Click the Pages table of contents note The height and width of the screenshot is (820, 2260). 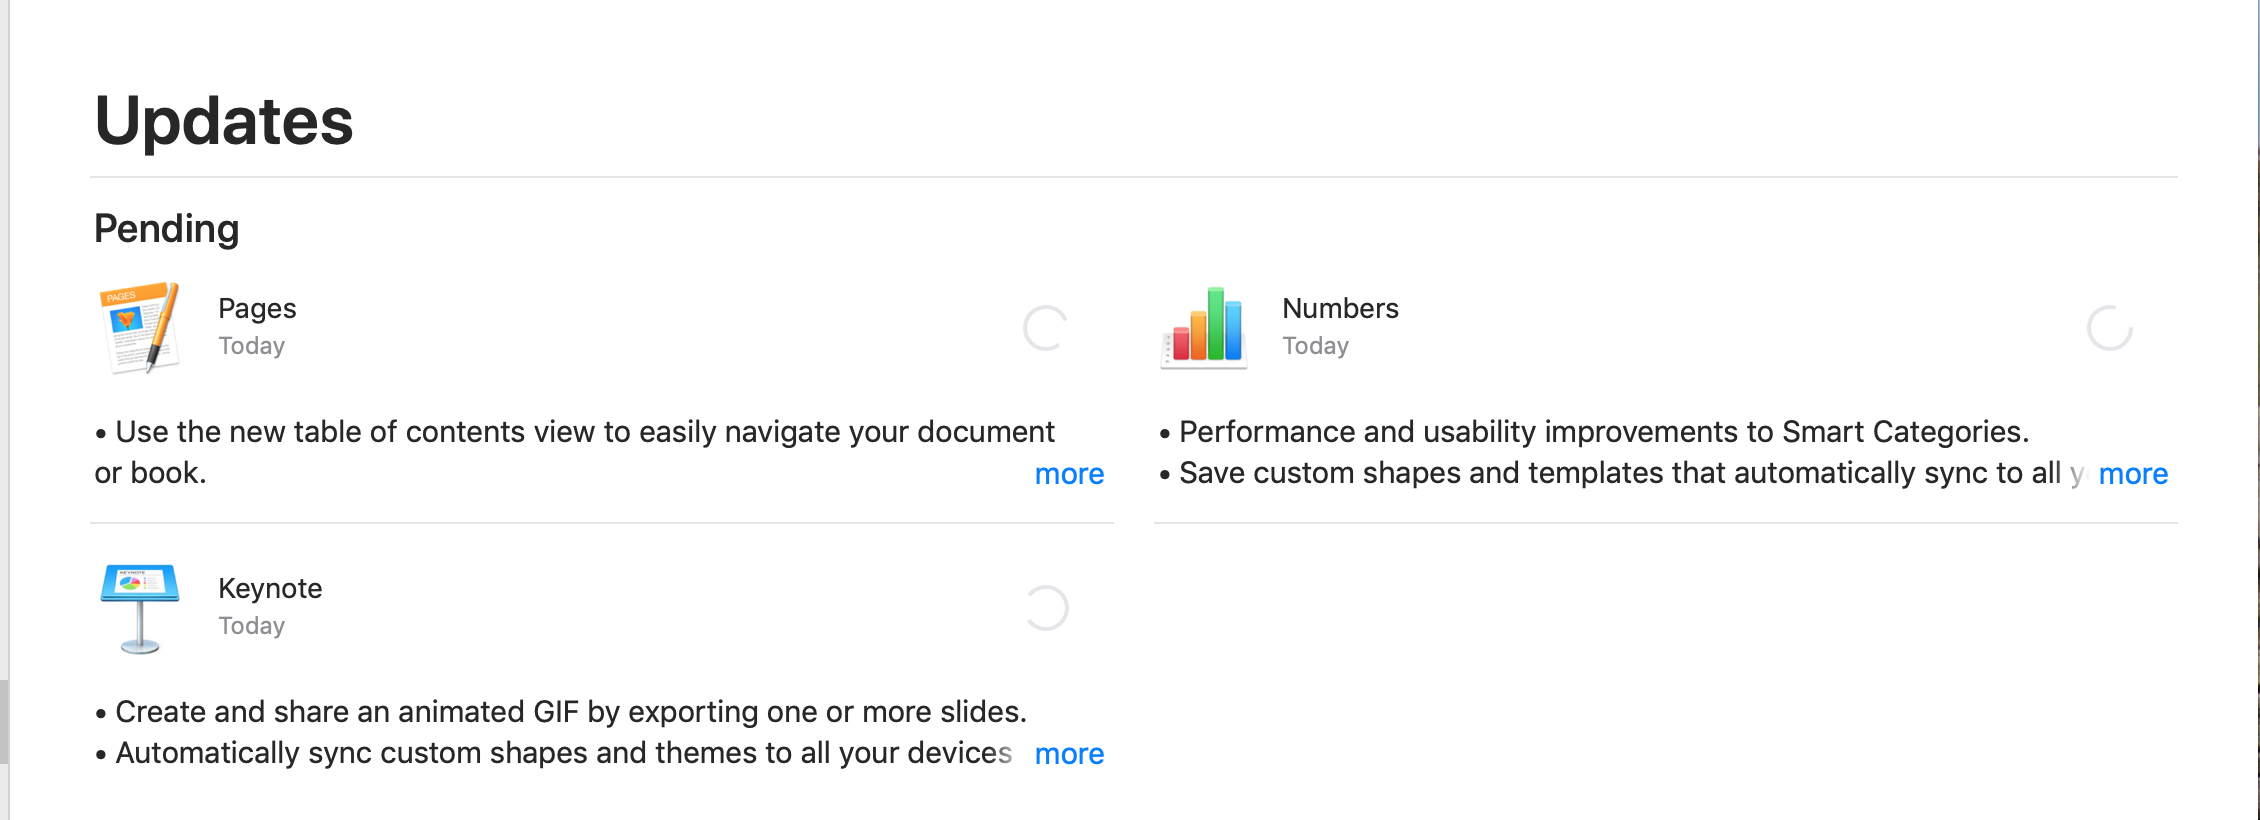(x=585, y=432)
